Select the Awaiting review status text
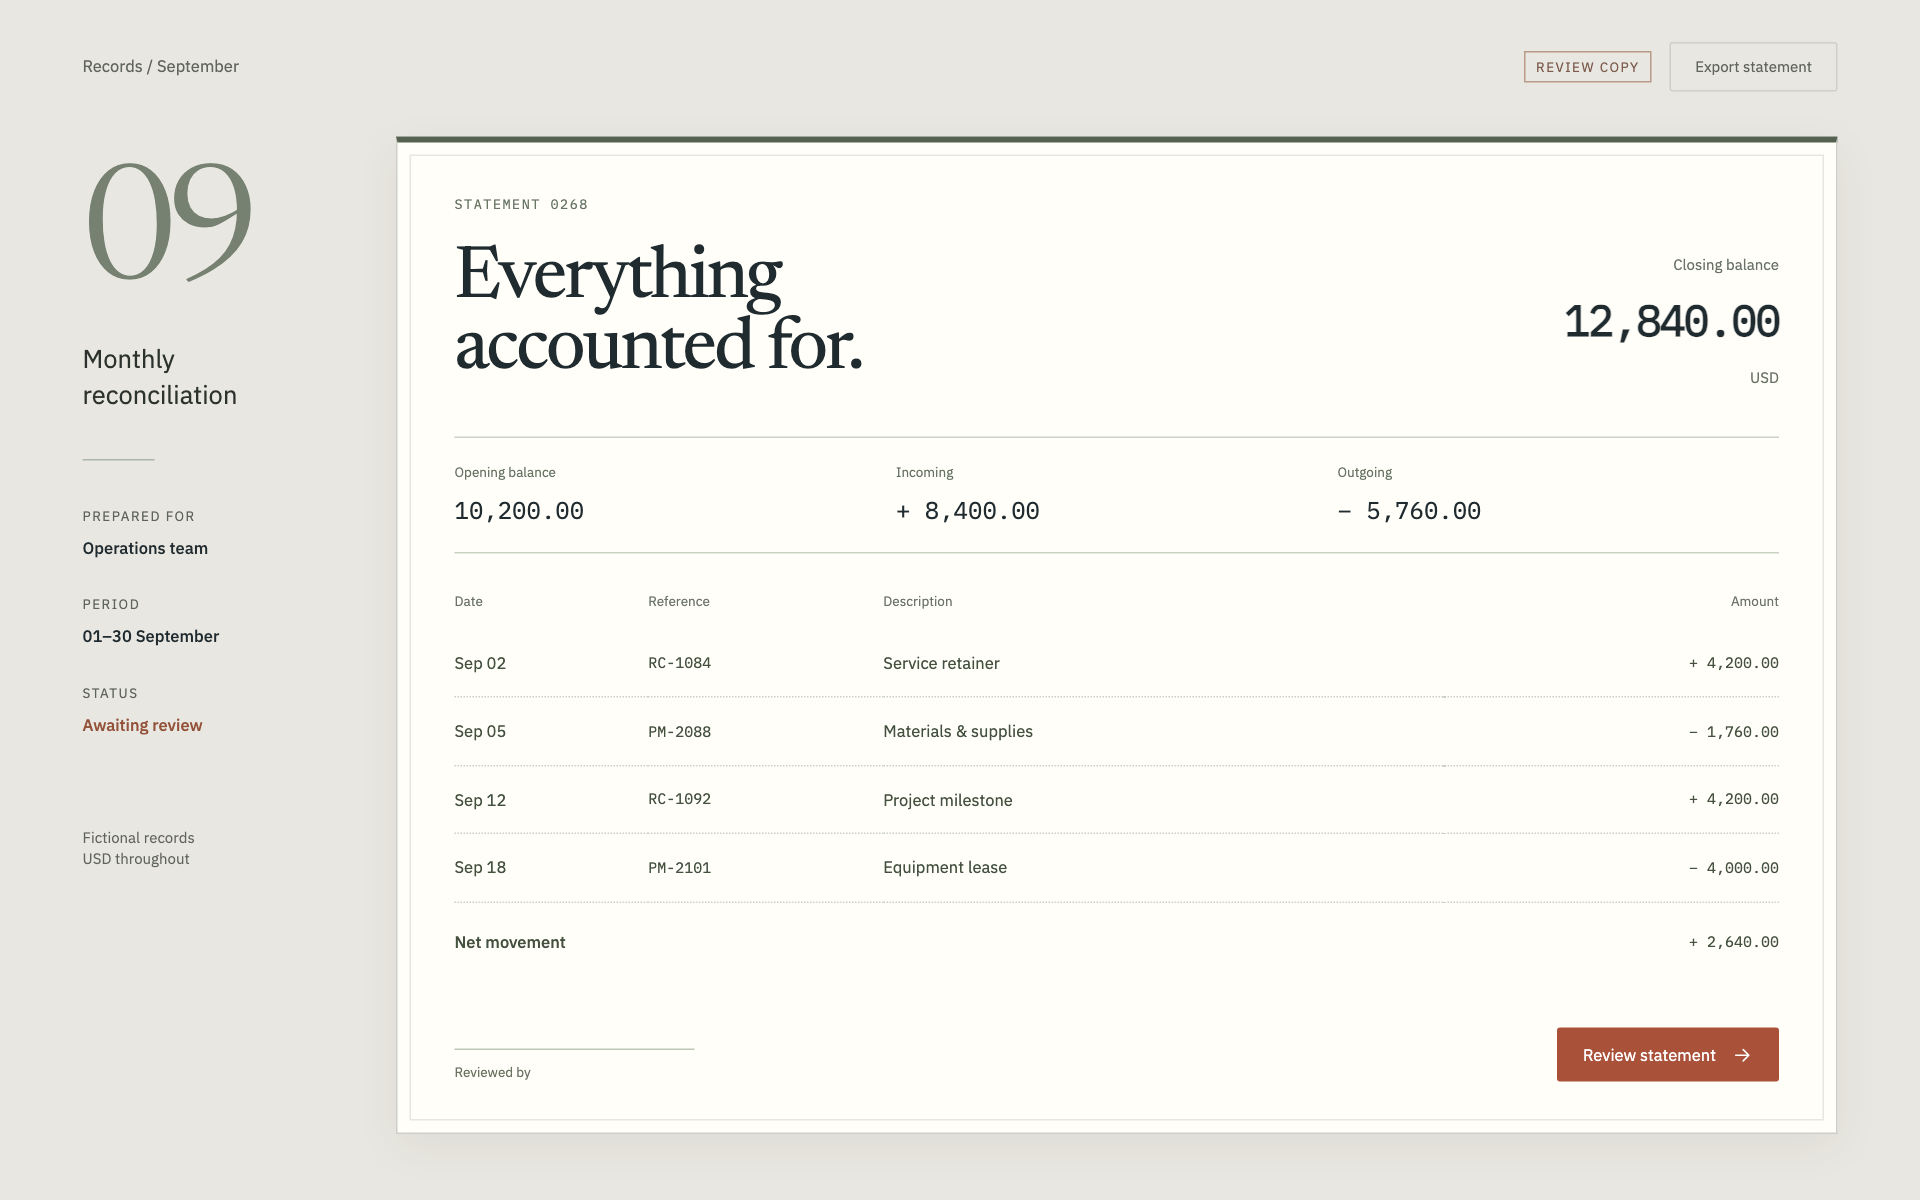 [142, 725]
